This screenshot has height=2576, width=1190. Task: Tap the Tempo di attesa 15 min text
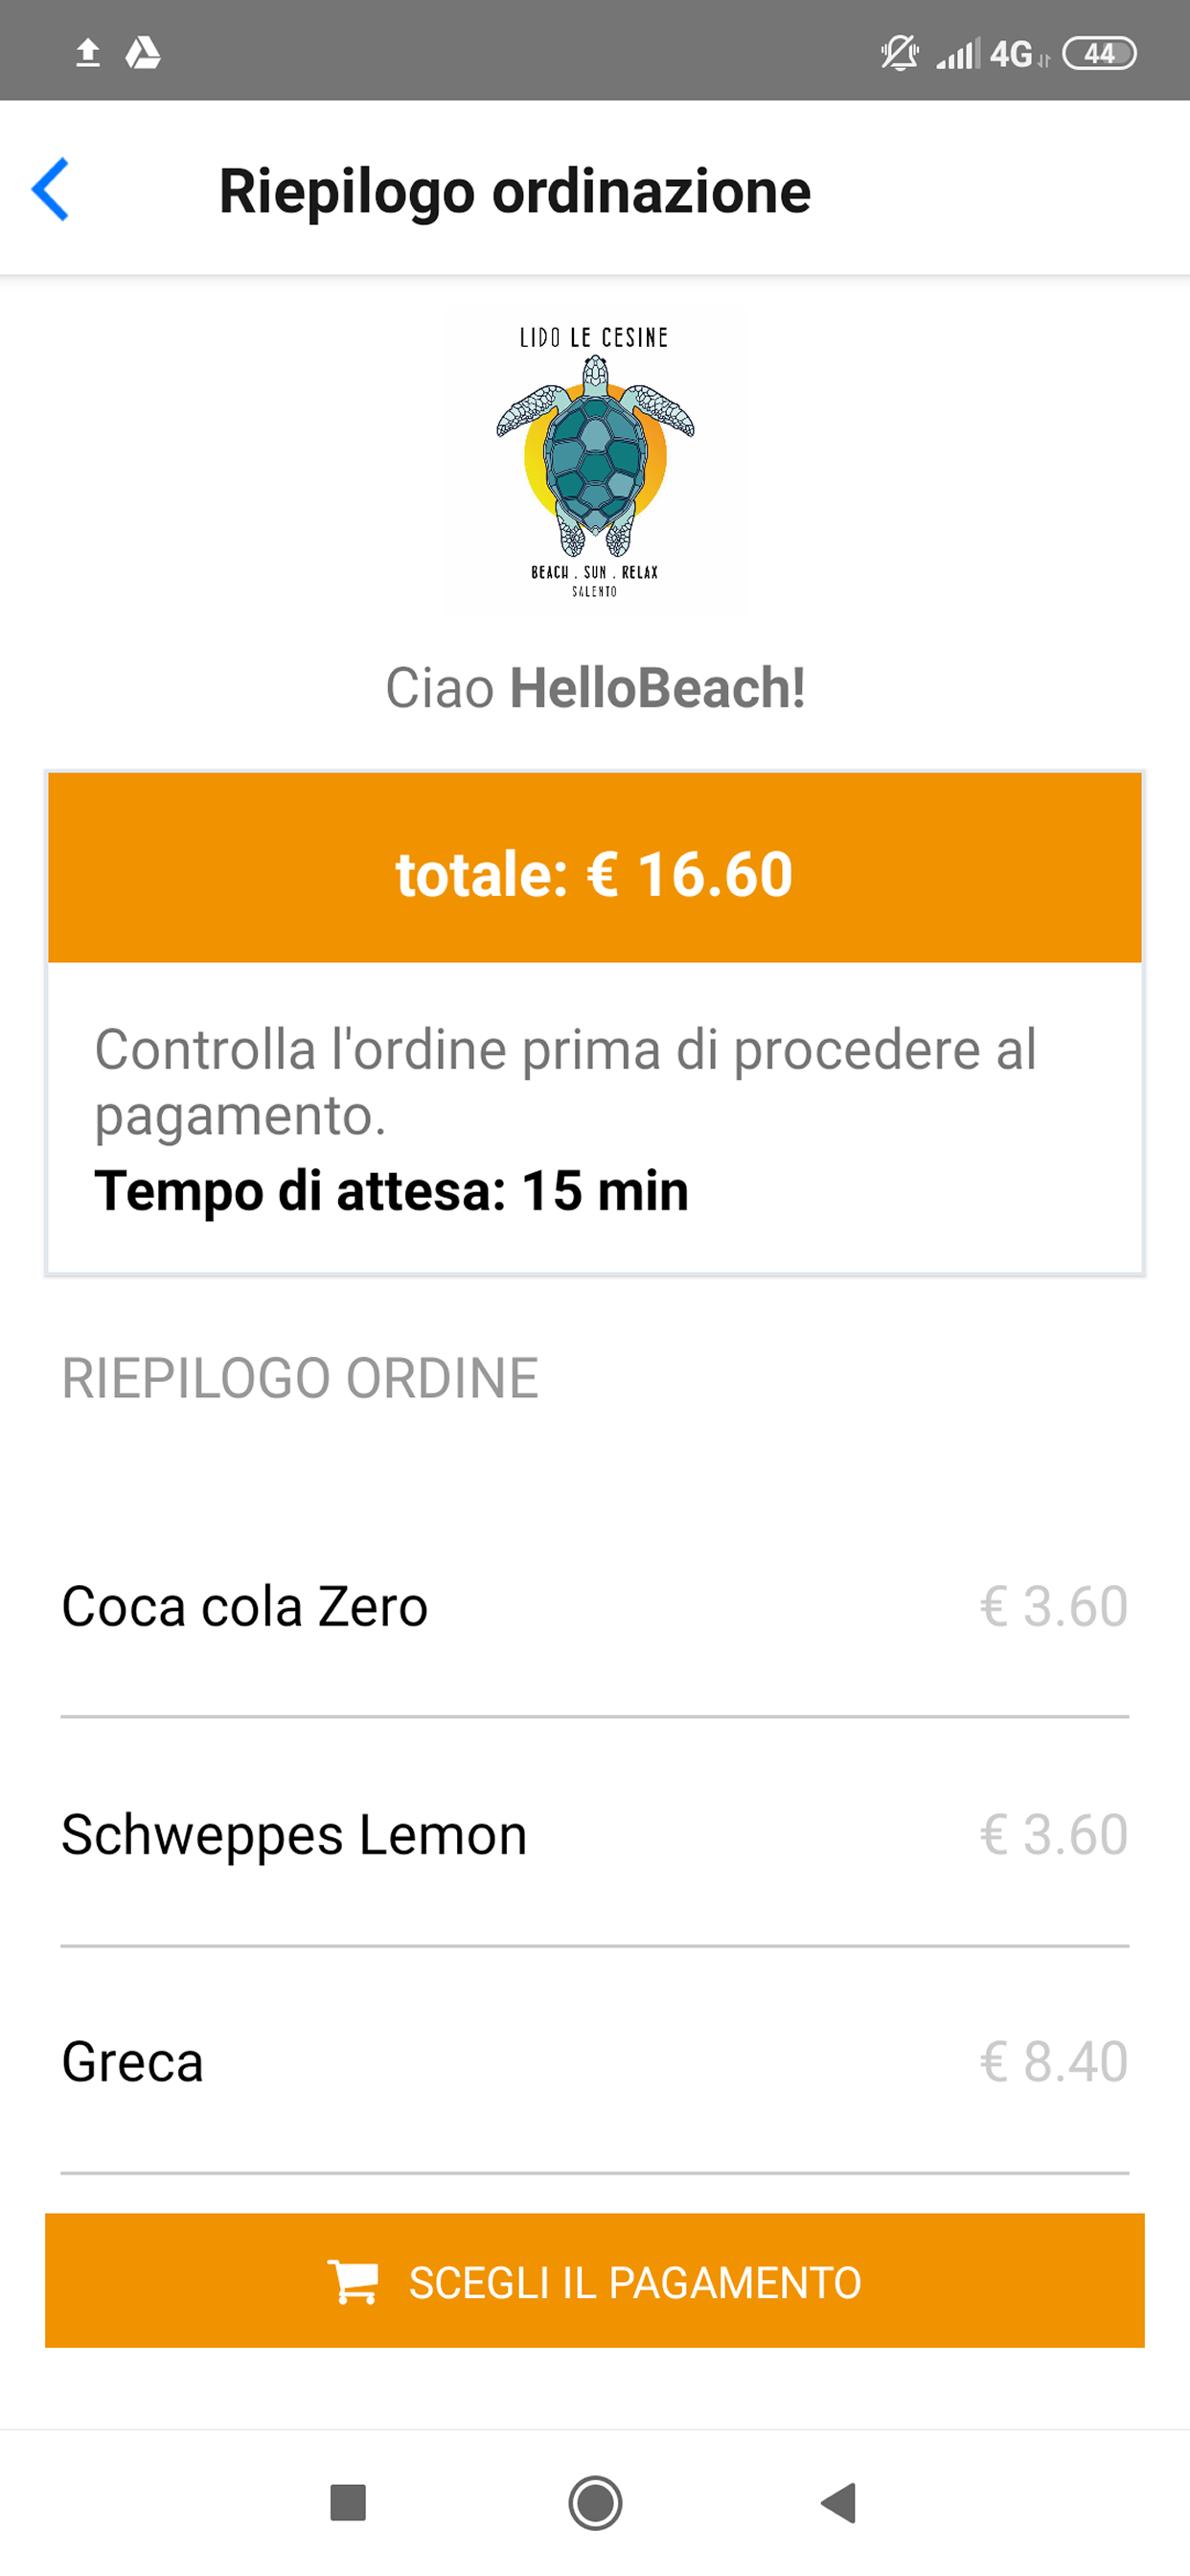coord(391,1191)
